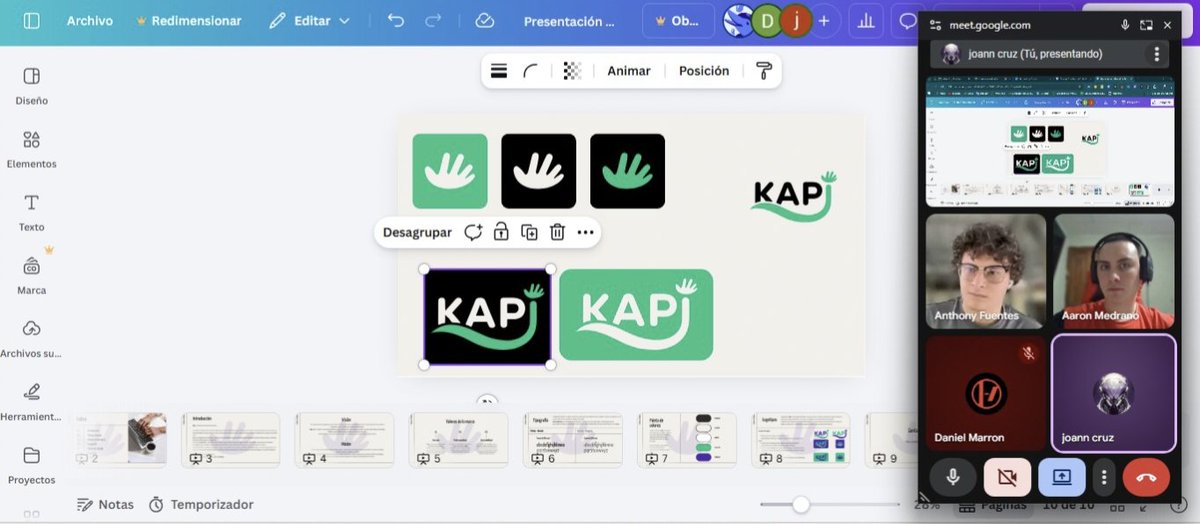
Task: Select the joann cruz participant tile
Action: click(1113, 393)
